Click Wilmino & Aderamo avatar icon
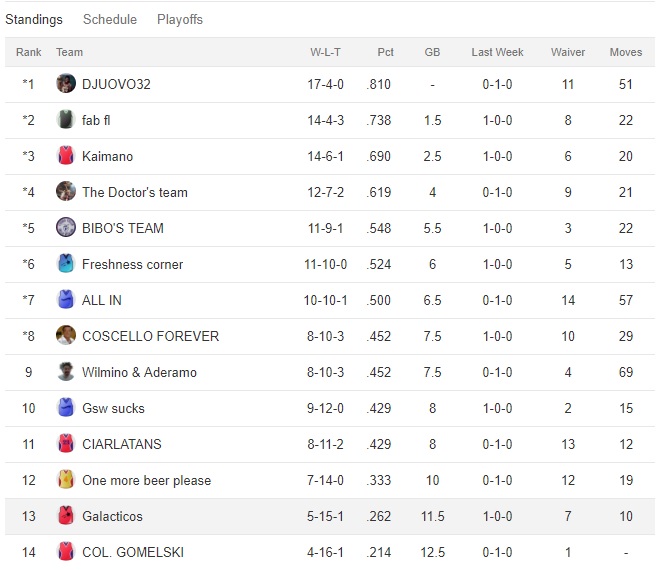Image resolution: width=665 pixels, height=570 pixels. [x=66, y=372]
